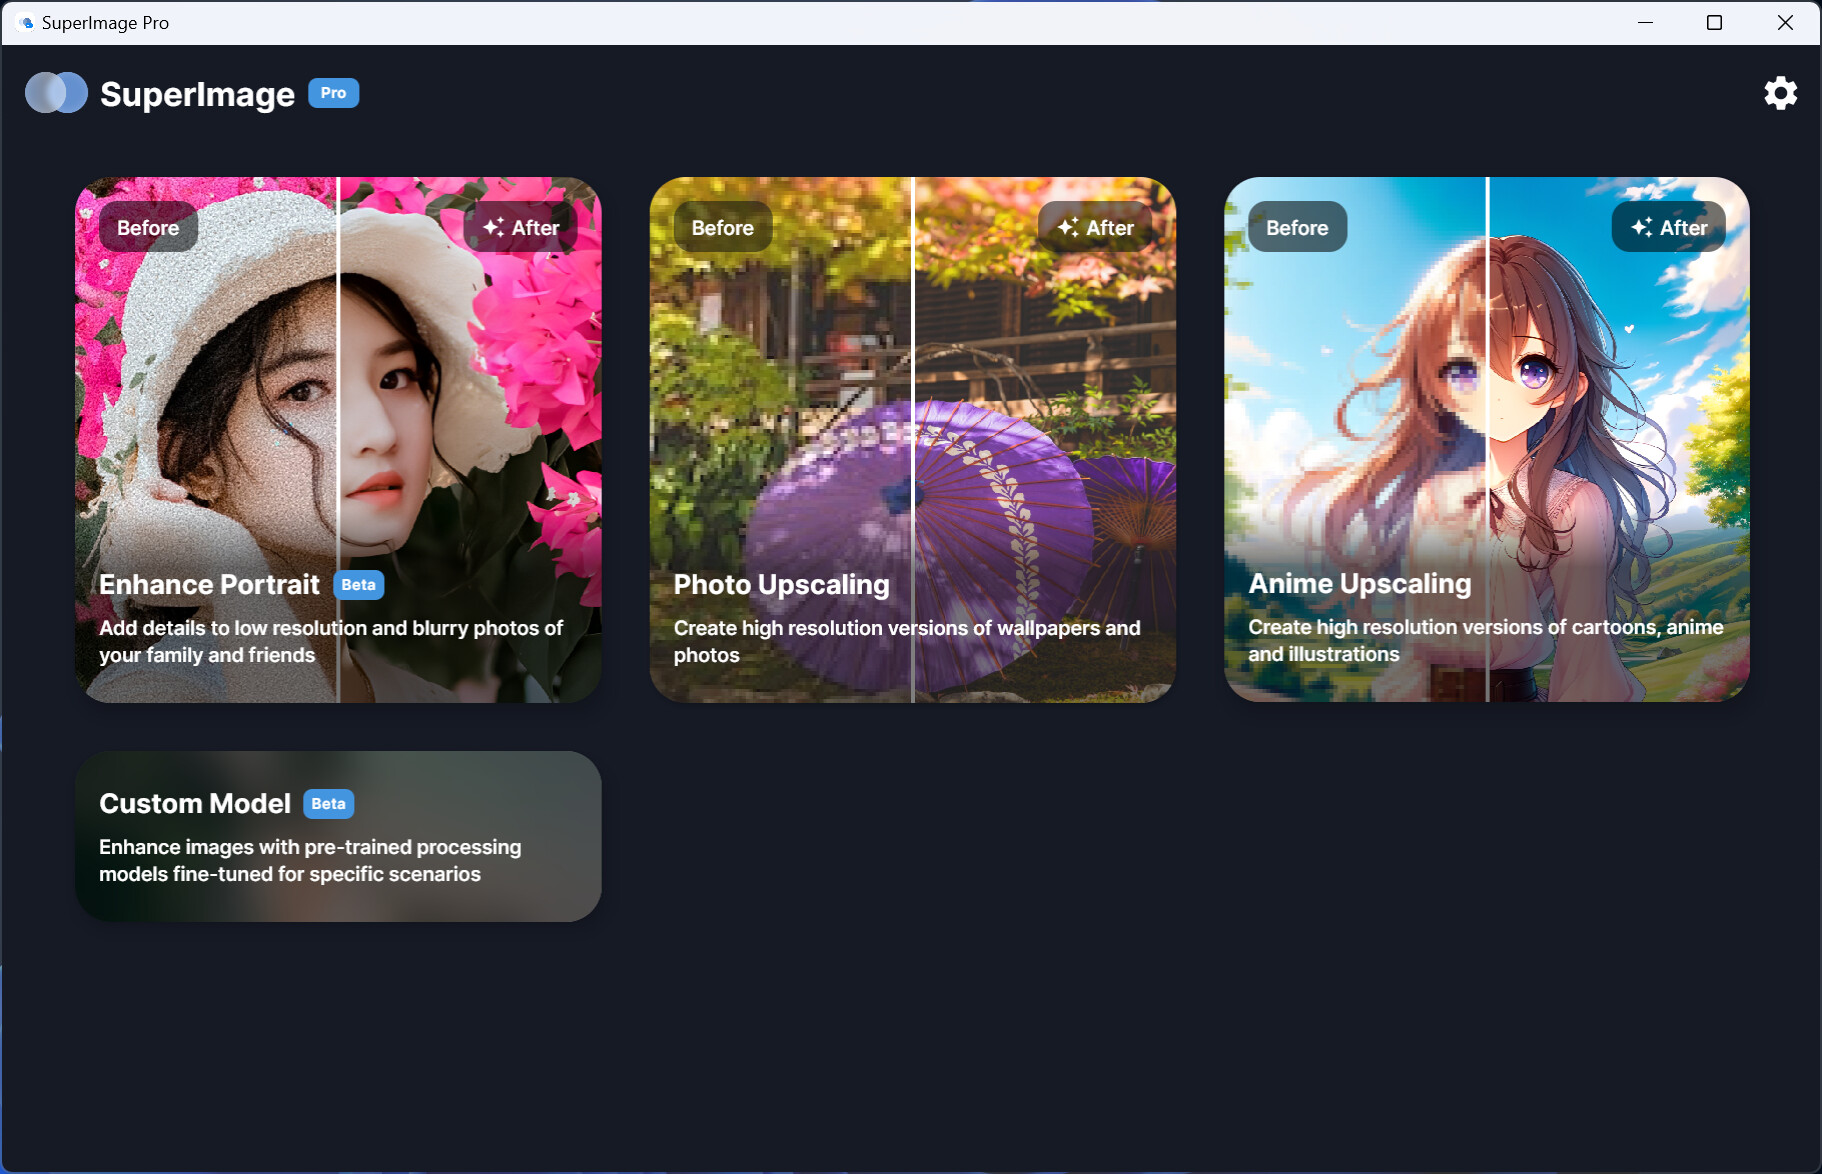Click 'Create high resolution versions of cartoons' text

point(1486,640)
